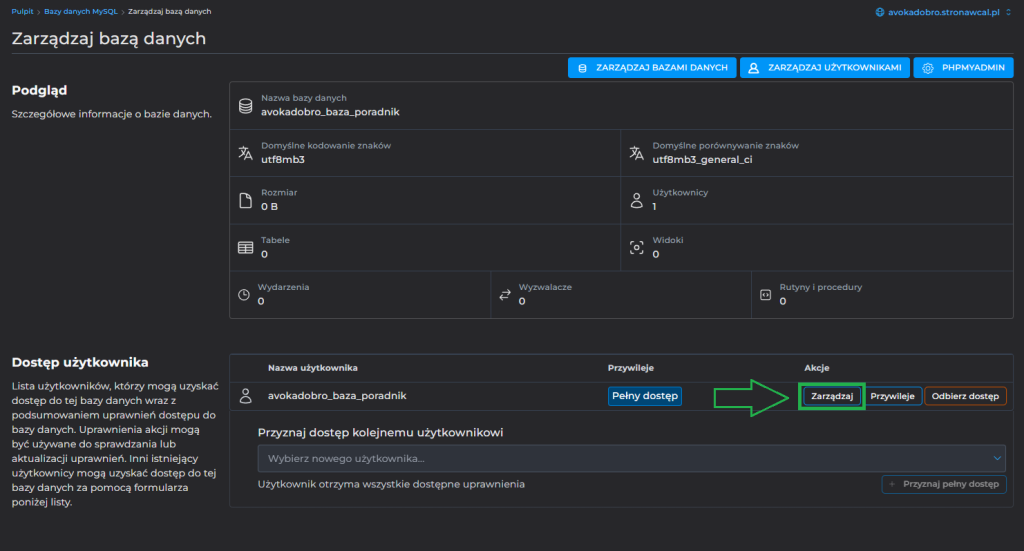
Task: Click the database stack icon beside database name
Action: click(245, 105)
